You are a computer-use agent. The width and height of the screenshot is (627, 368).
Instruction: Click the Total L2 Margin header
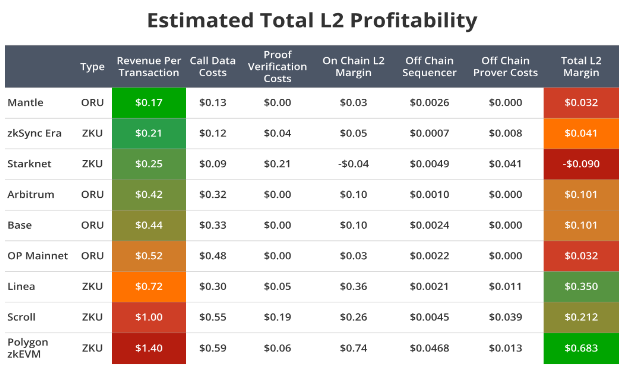coord(581,66)
